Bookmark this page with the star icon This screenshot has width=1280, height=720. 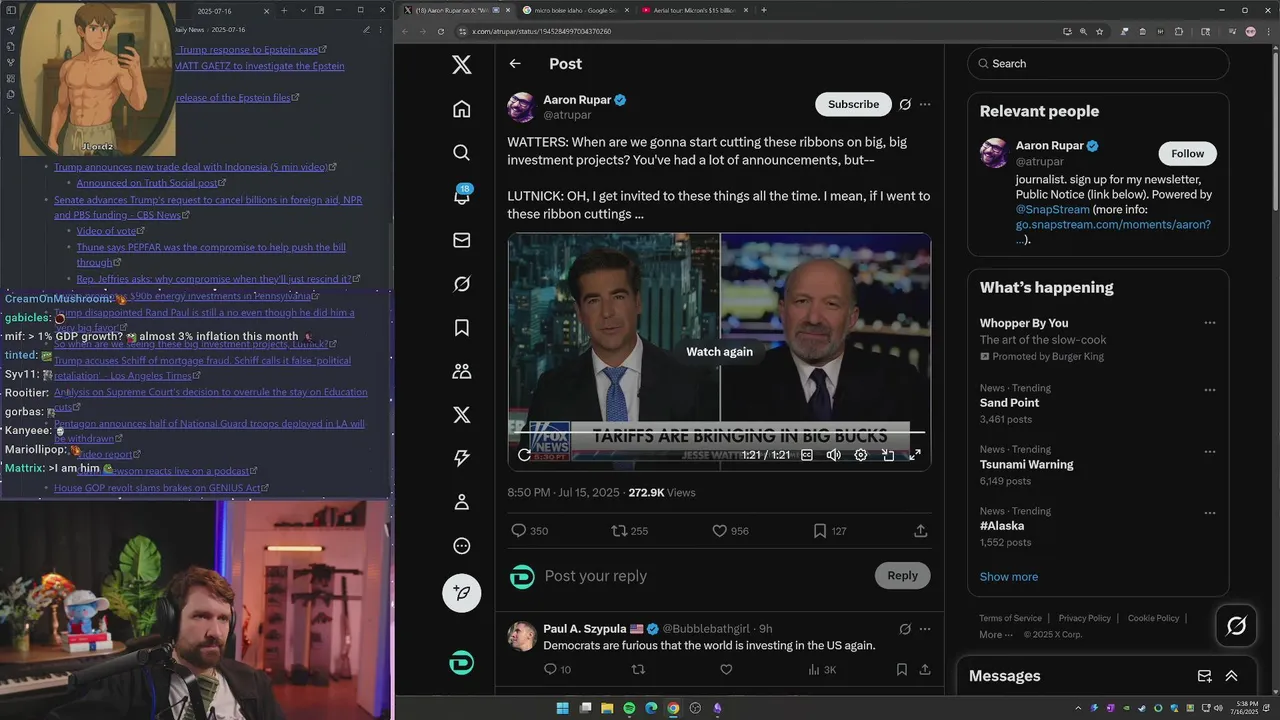click(1099, 31)
